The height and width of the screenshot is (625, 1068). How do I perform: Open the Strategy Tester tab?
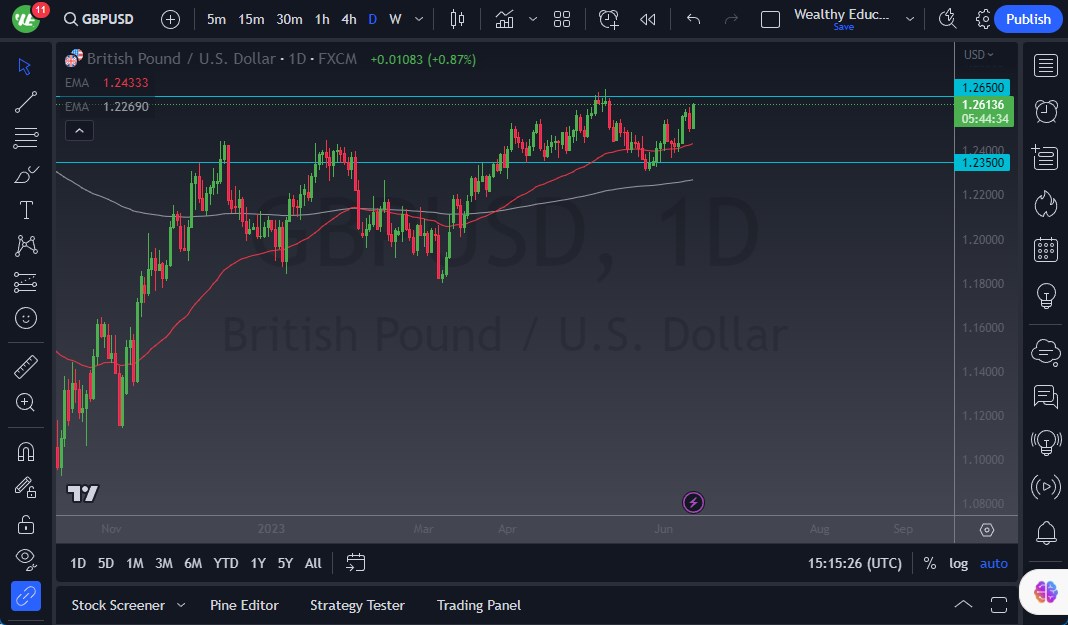click(357, 605)
